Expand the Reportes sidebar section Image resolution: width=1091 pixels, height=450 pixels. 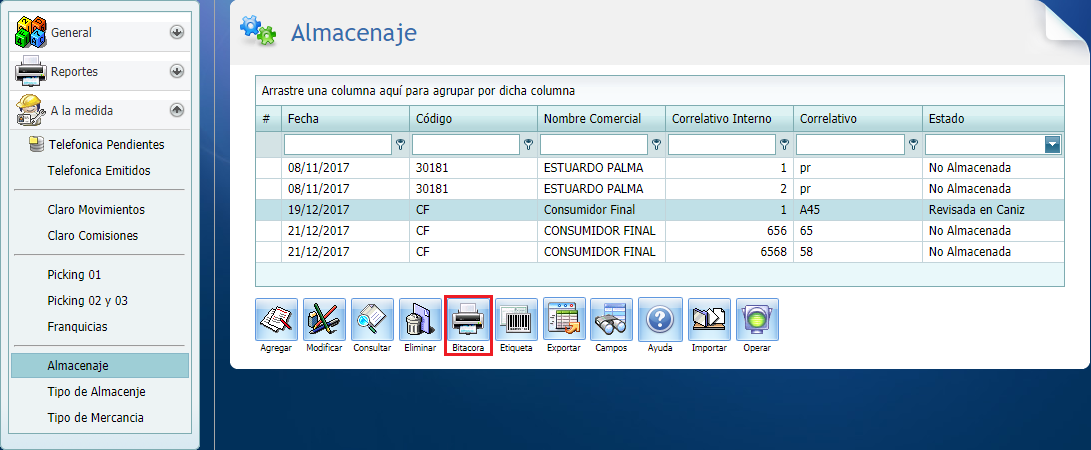click(177, 71)
